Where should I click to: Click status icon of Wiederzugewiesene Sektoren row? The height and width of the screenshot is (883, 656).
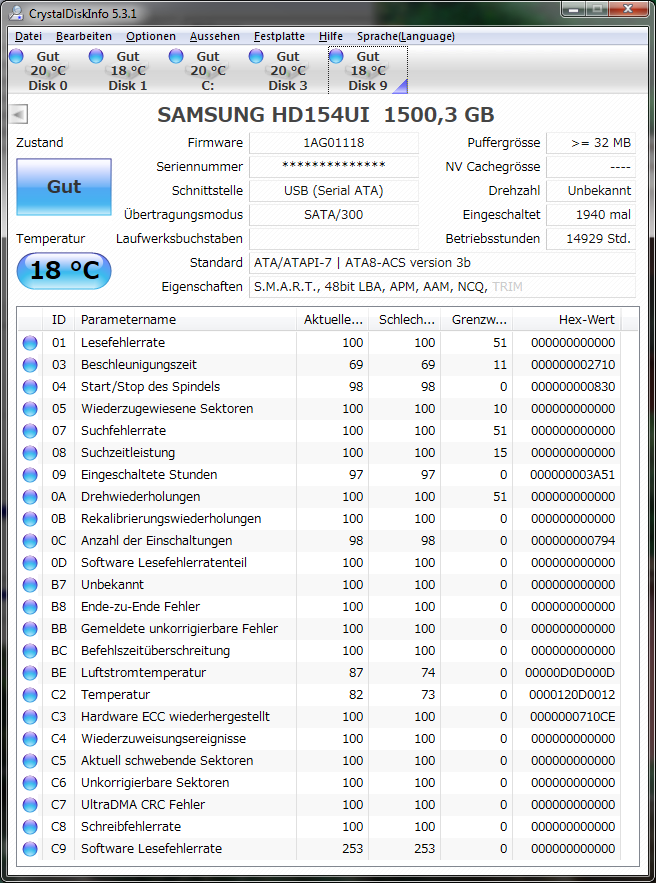pyautogui.click(x=30, y=409)
